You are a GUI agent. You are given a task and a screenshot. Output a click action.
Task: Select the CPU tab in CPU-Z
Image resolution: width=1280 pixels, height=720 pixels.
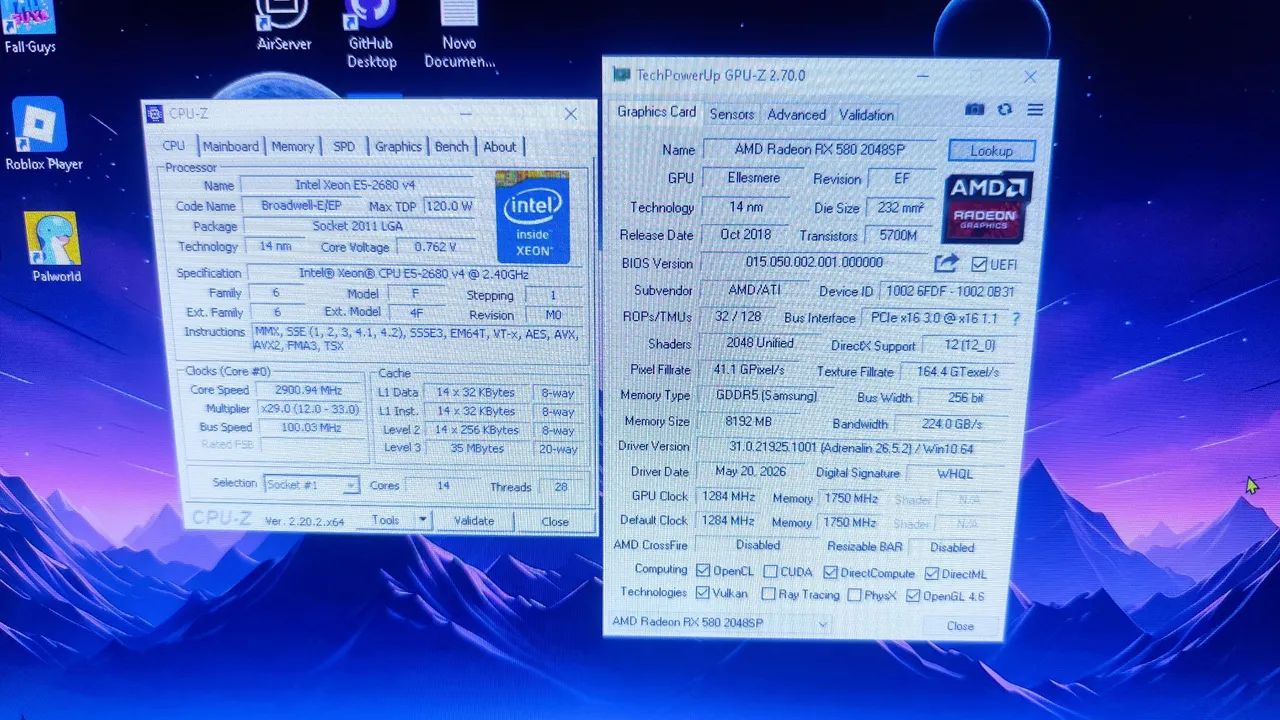coord(174,146)
